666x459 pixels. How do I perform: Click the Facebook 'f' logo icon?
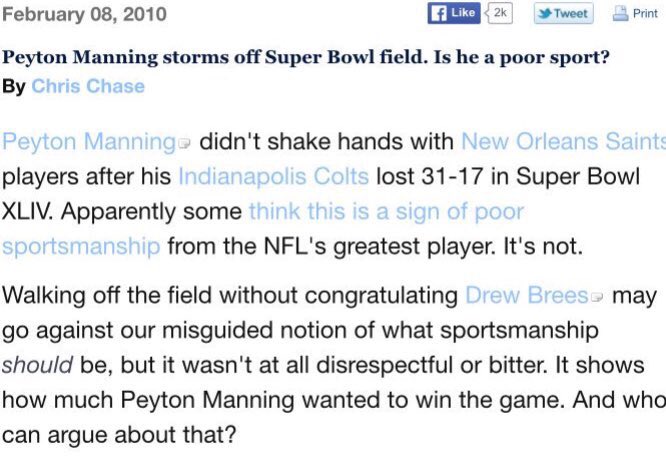coord(438,14)
